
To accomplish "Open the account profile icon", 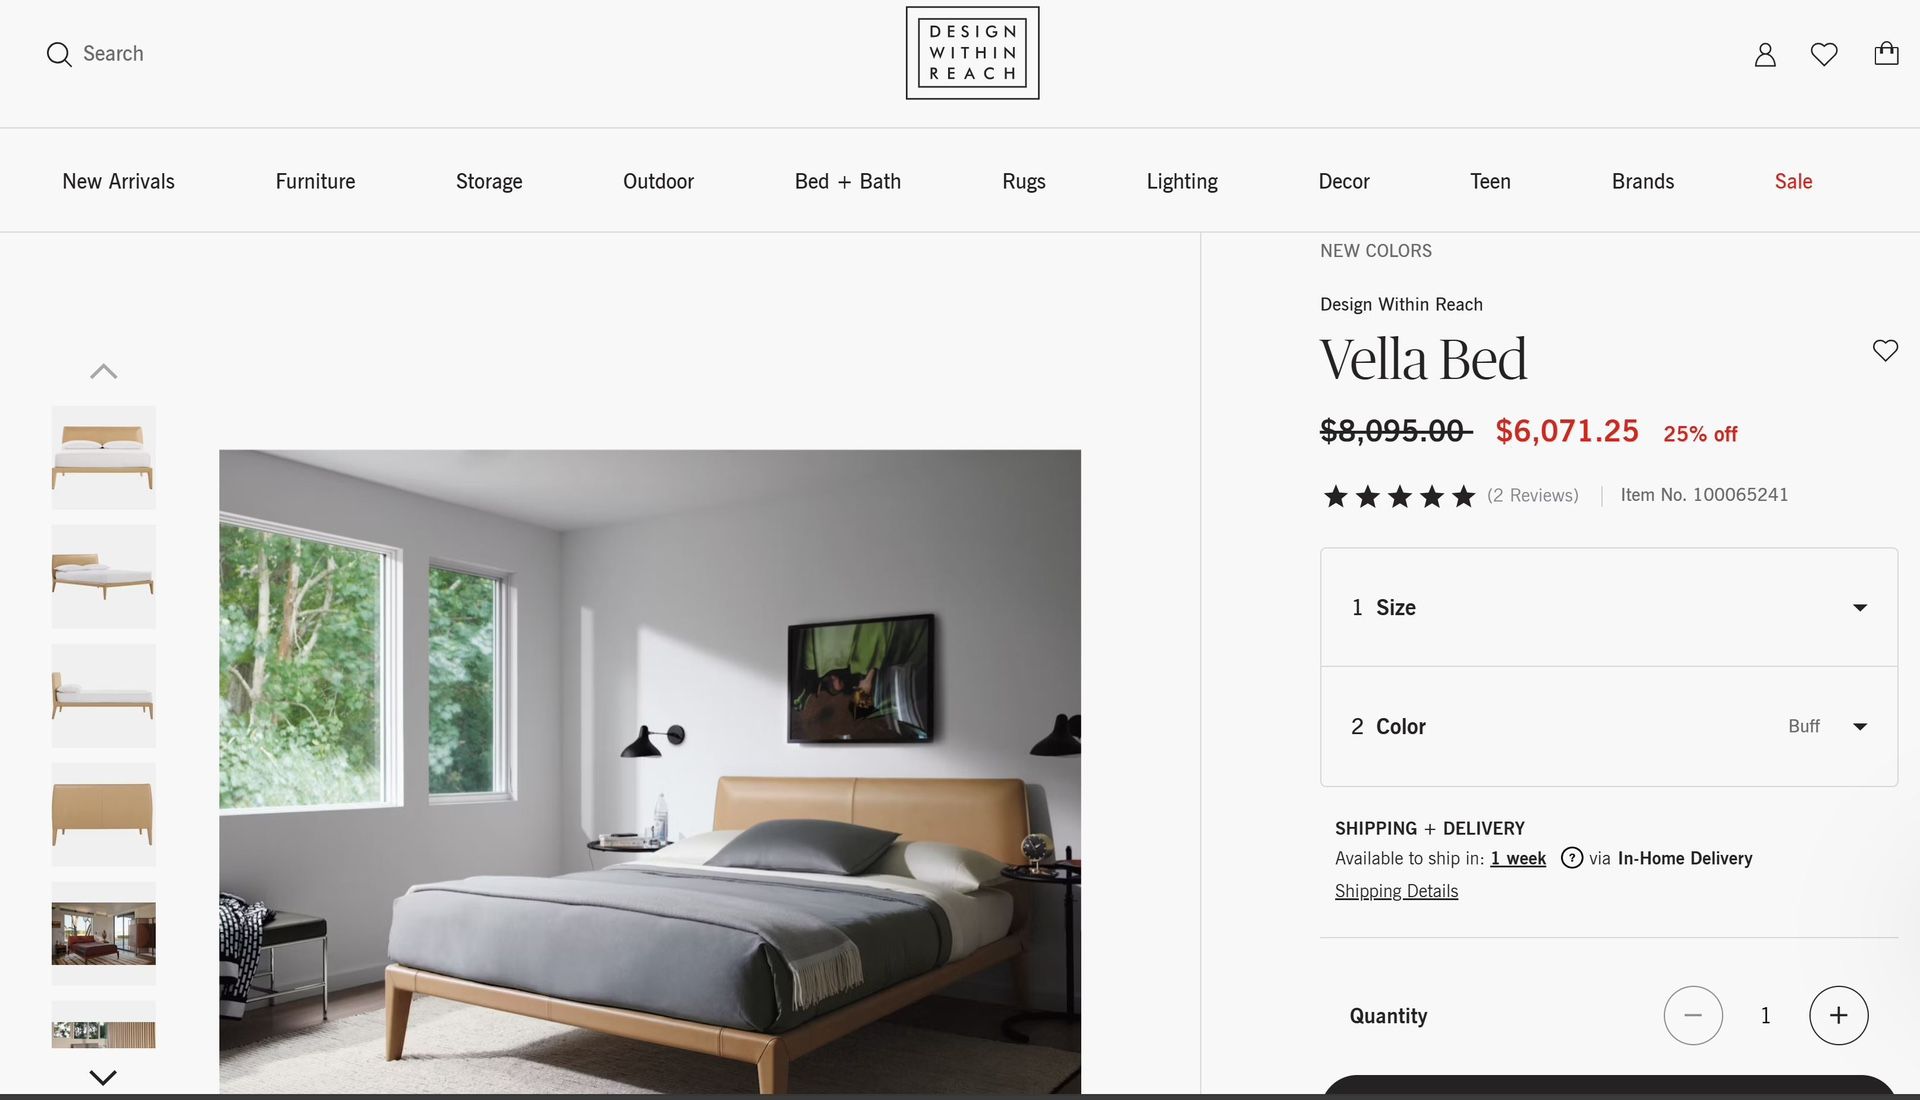I will (x=1765, y=54).
